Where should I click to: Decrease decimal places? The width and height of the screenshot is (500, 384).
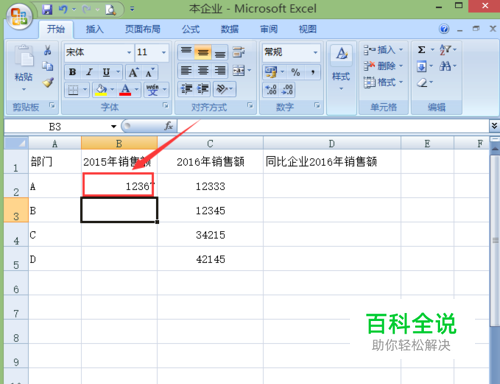[x=287, y=90]
